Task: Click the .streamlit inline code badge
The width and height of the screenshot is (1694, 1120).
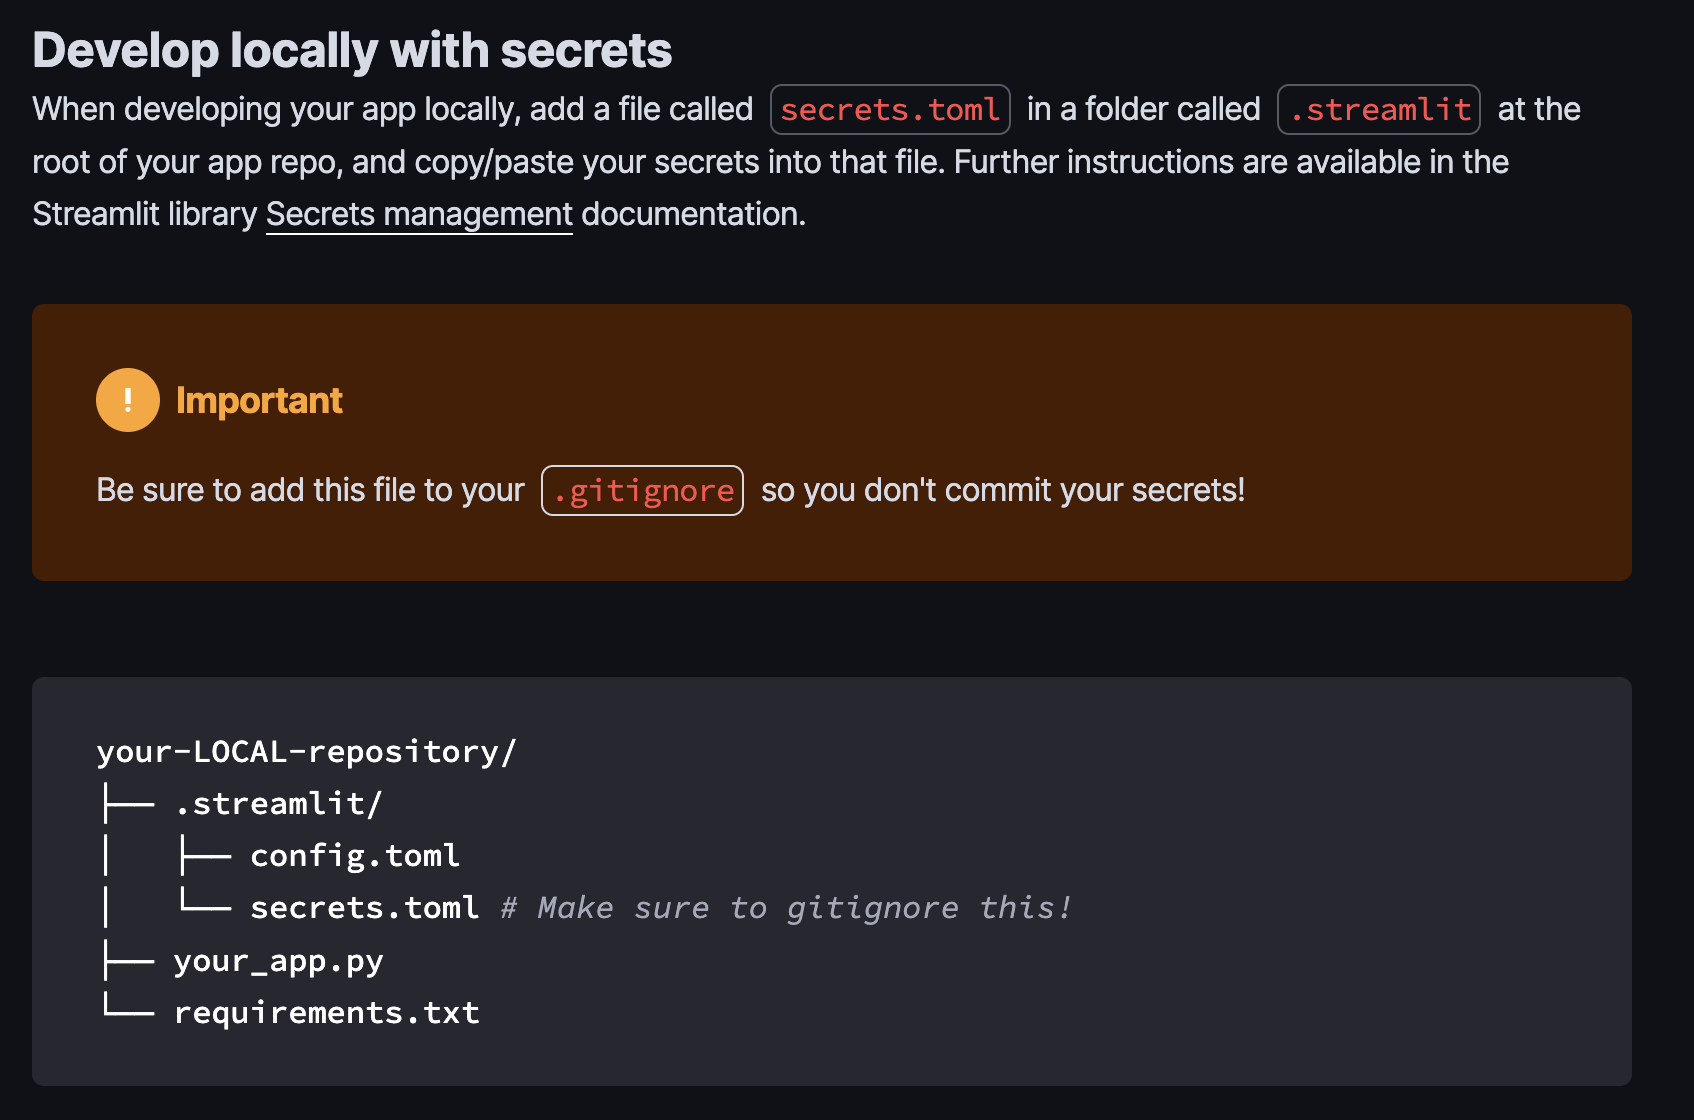Action: point(1378,109)
